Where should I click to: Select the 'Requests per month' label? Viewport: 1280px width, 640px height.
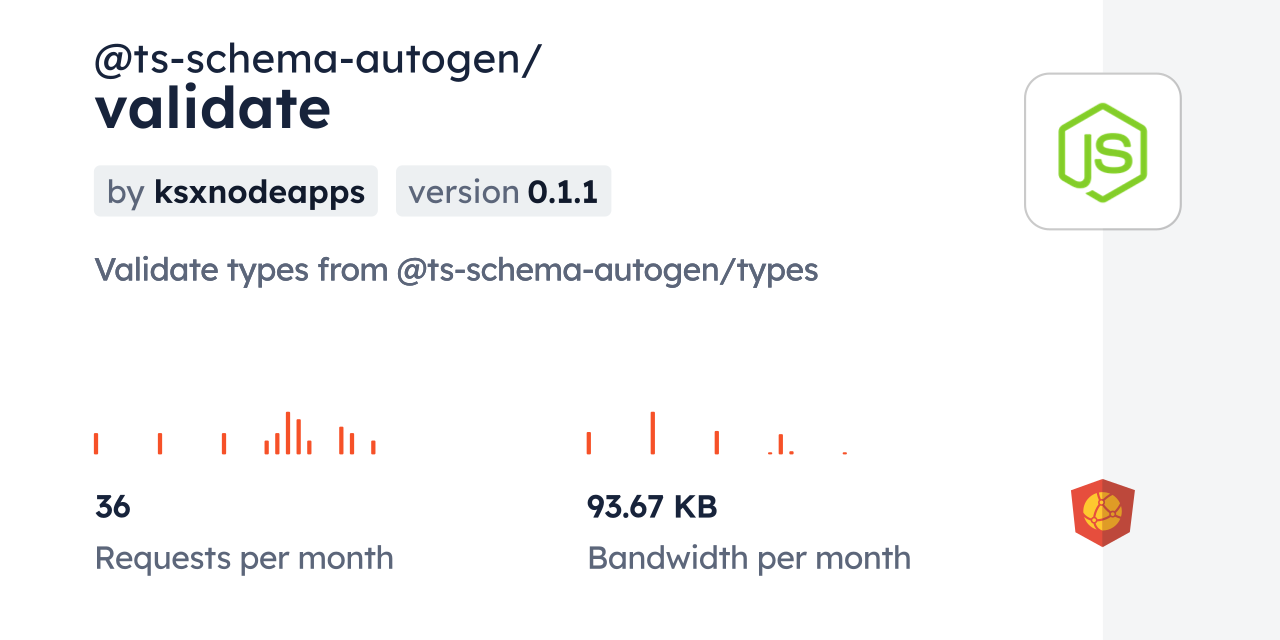[244, 558]
